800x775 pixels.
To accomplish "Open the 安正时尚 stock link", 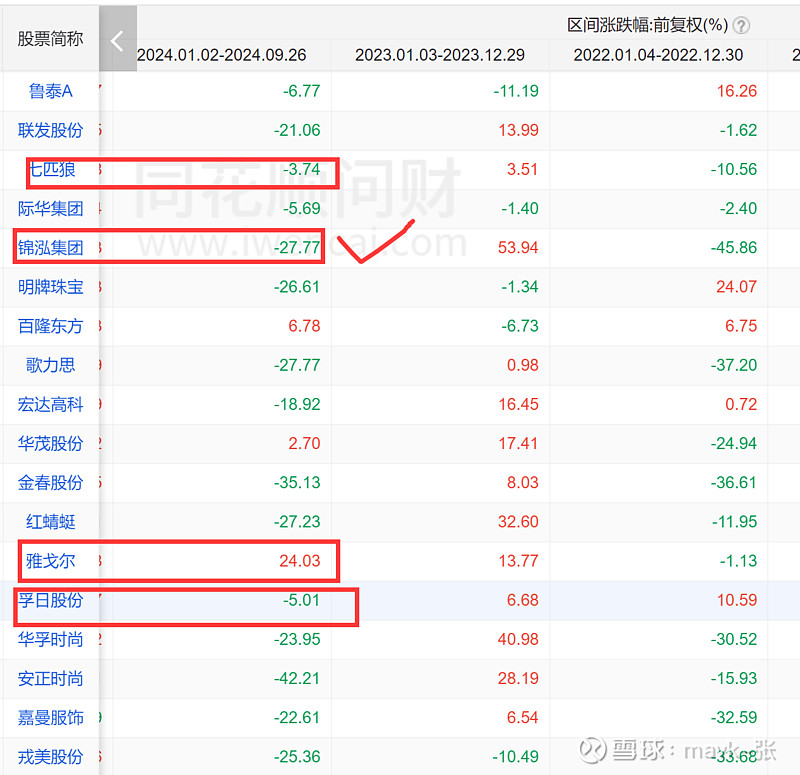I will coord(51,679).
